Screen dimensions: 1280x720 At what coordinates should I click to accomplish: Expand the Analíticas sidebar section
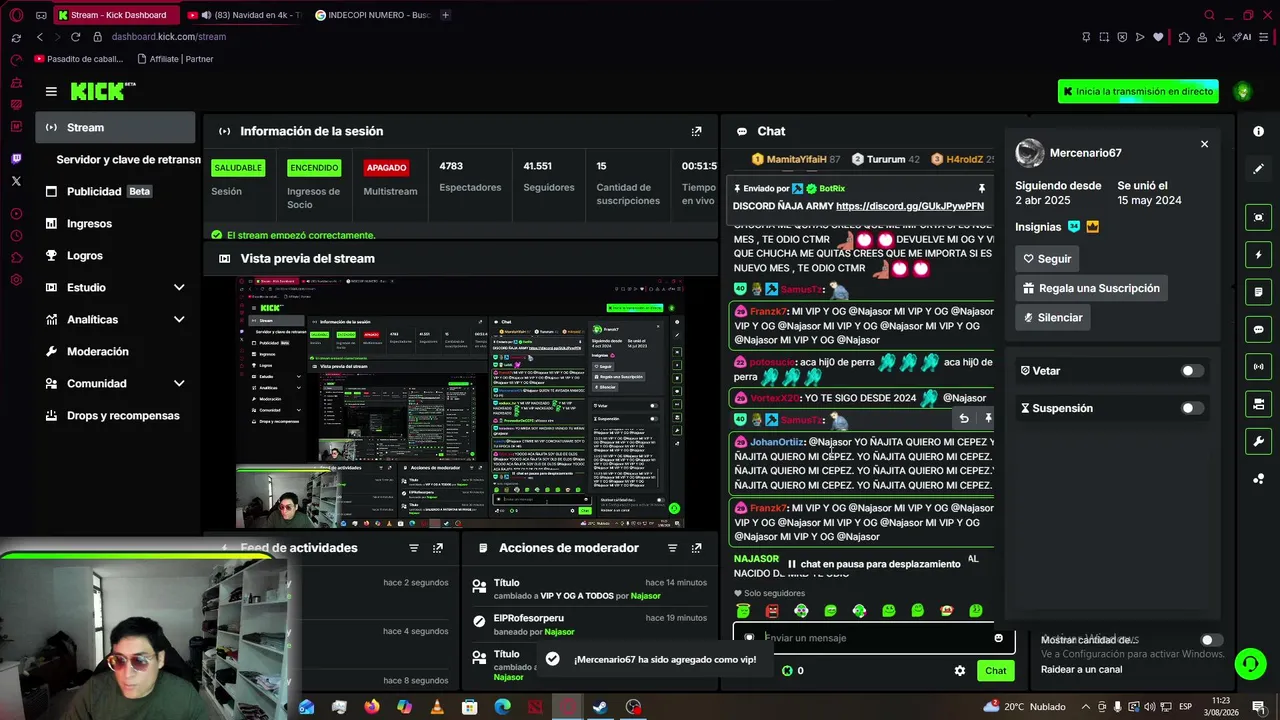(x=179, y=320)
